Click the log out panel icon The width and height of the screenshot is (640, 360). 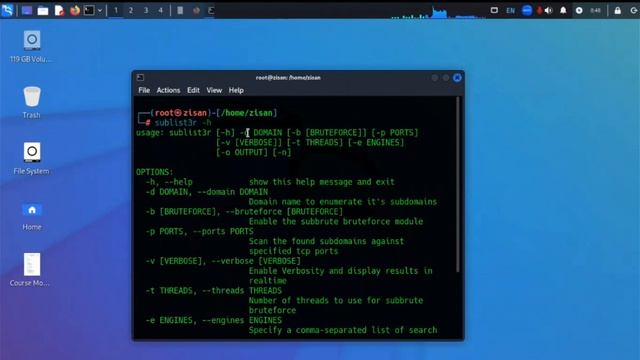click(634, 11)
